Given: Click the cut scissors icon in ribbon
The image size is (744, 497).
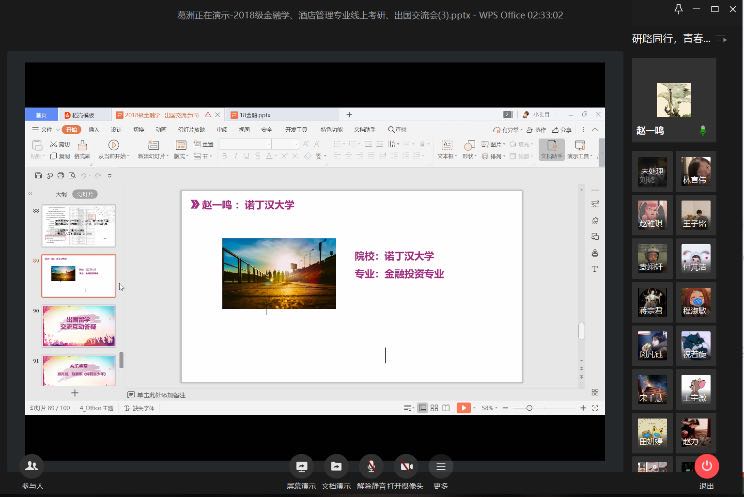Looking at the screenshot, I should [x=54, y=144].
